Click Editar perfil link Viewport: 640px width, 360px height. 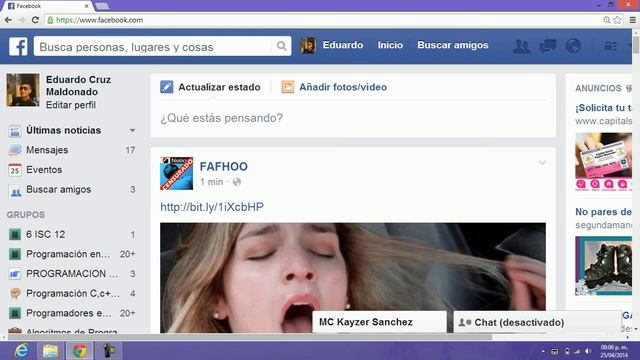71,105
